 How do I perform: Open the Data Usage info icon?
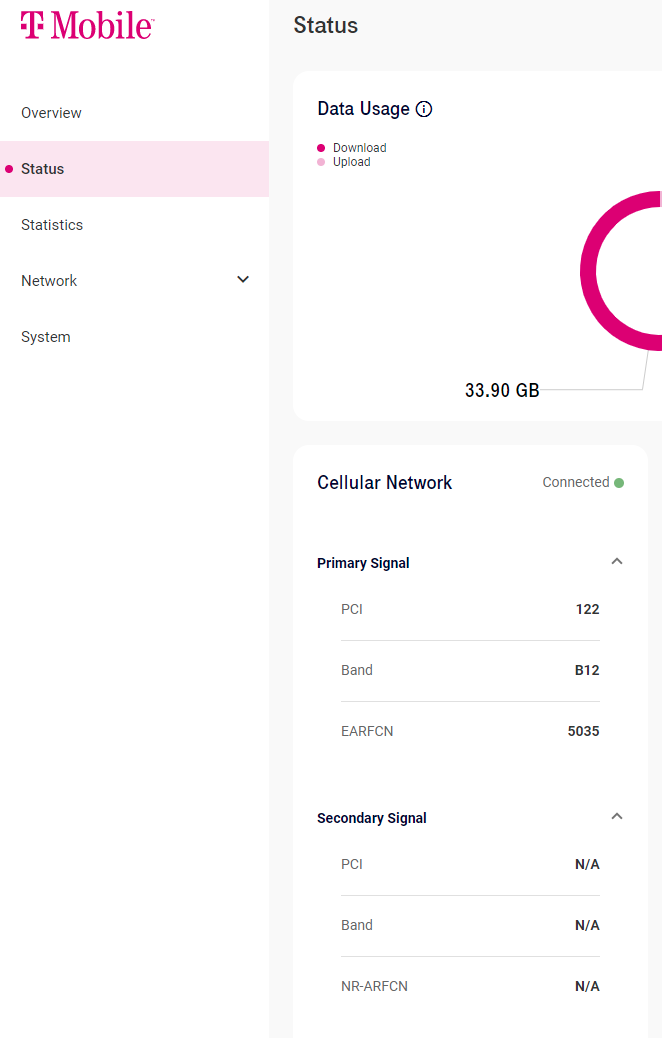click(424, 109)
